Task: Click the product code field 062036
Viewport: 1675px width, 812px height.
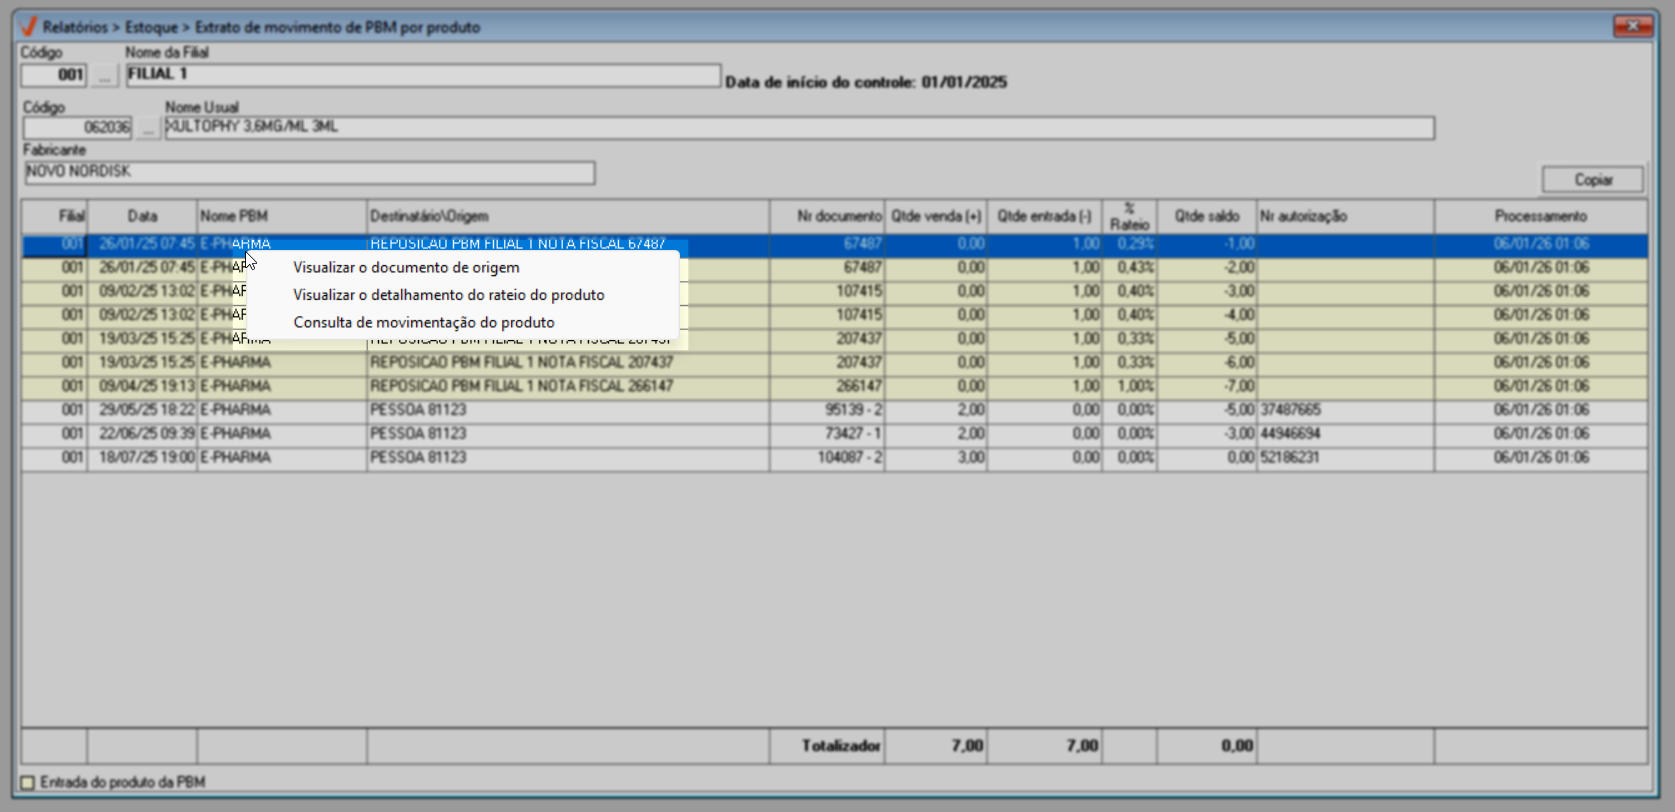Action: 78,128
